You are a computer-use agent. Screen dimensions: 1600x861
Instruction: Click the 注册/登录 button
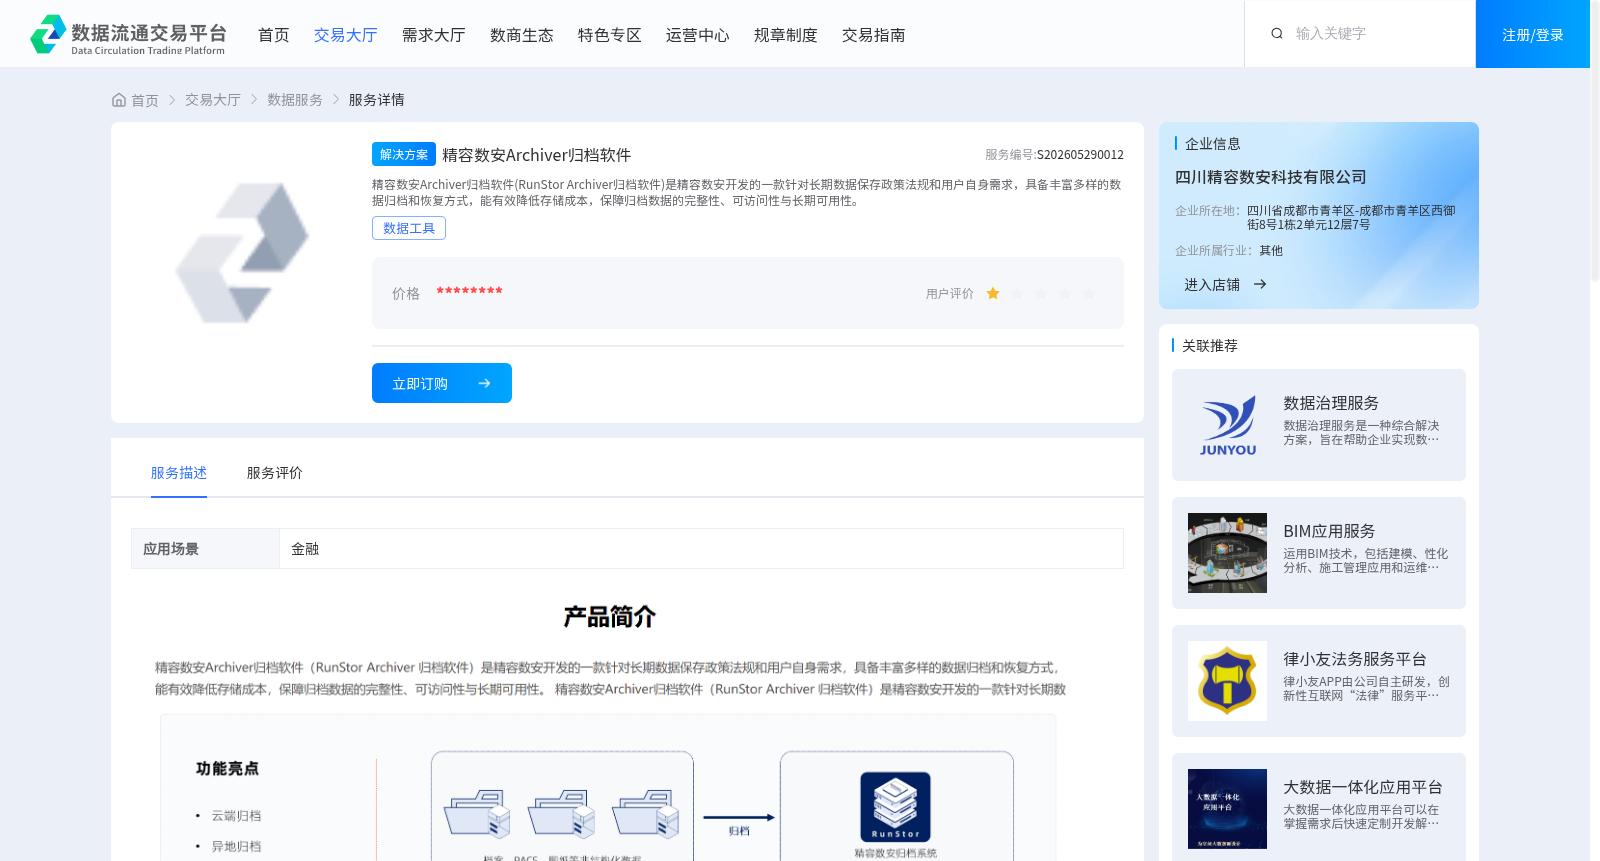coord(1533,34)
